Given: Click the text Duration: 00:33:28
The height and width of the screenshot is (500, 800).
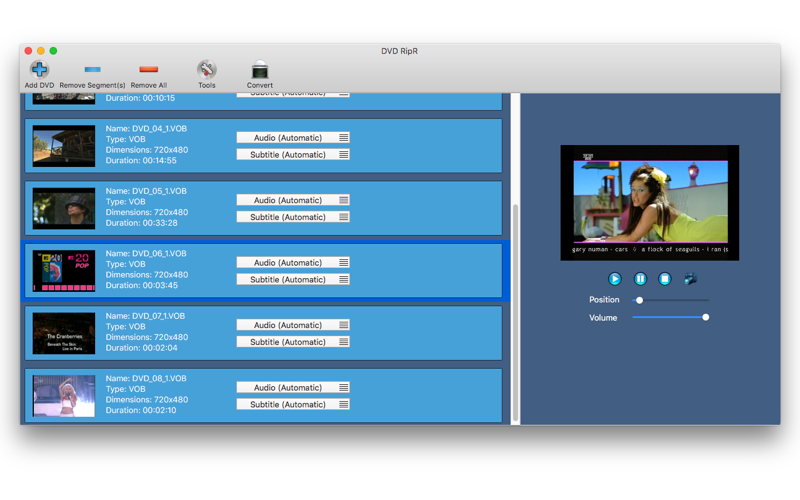Looking at the screenshot, I should [x=141, y=223].
